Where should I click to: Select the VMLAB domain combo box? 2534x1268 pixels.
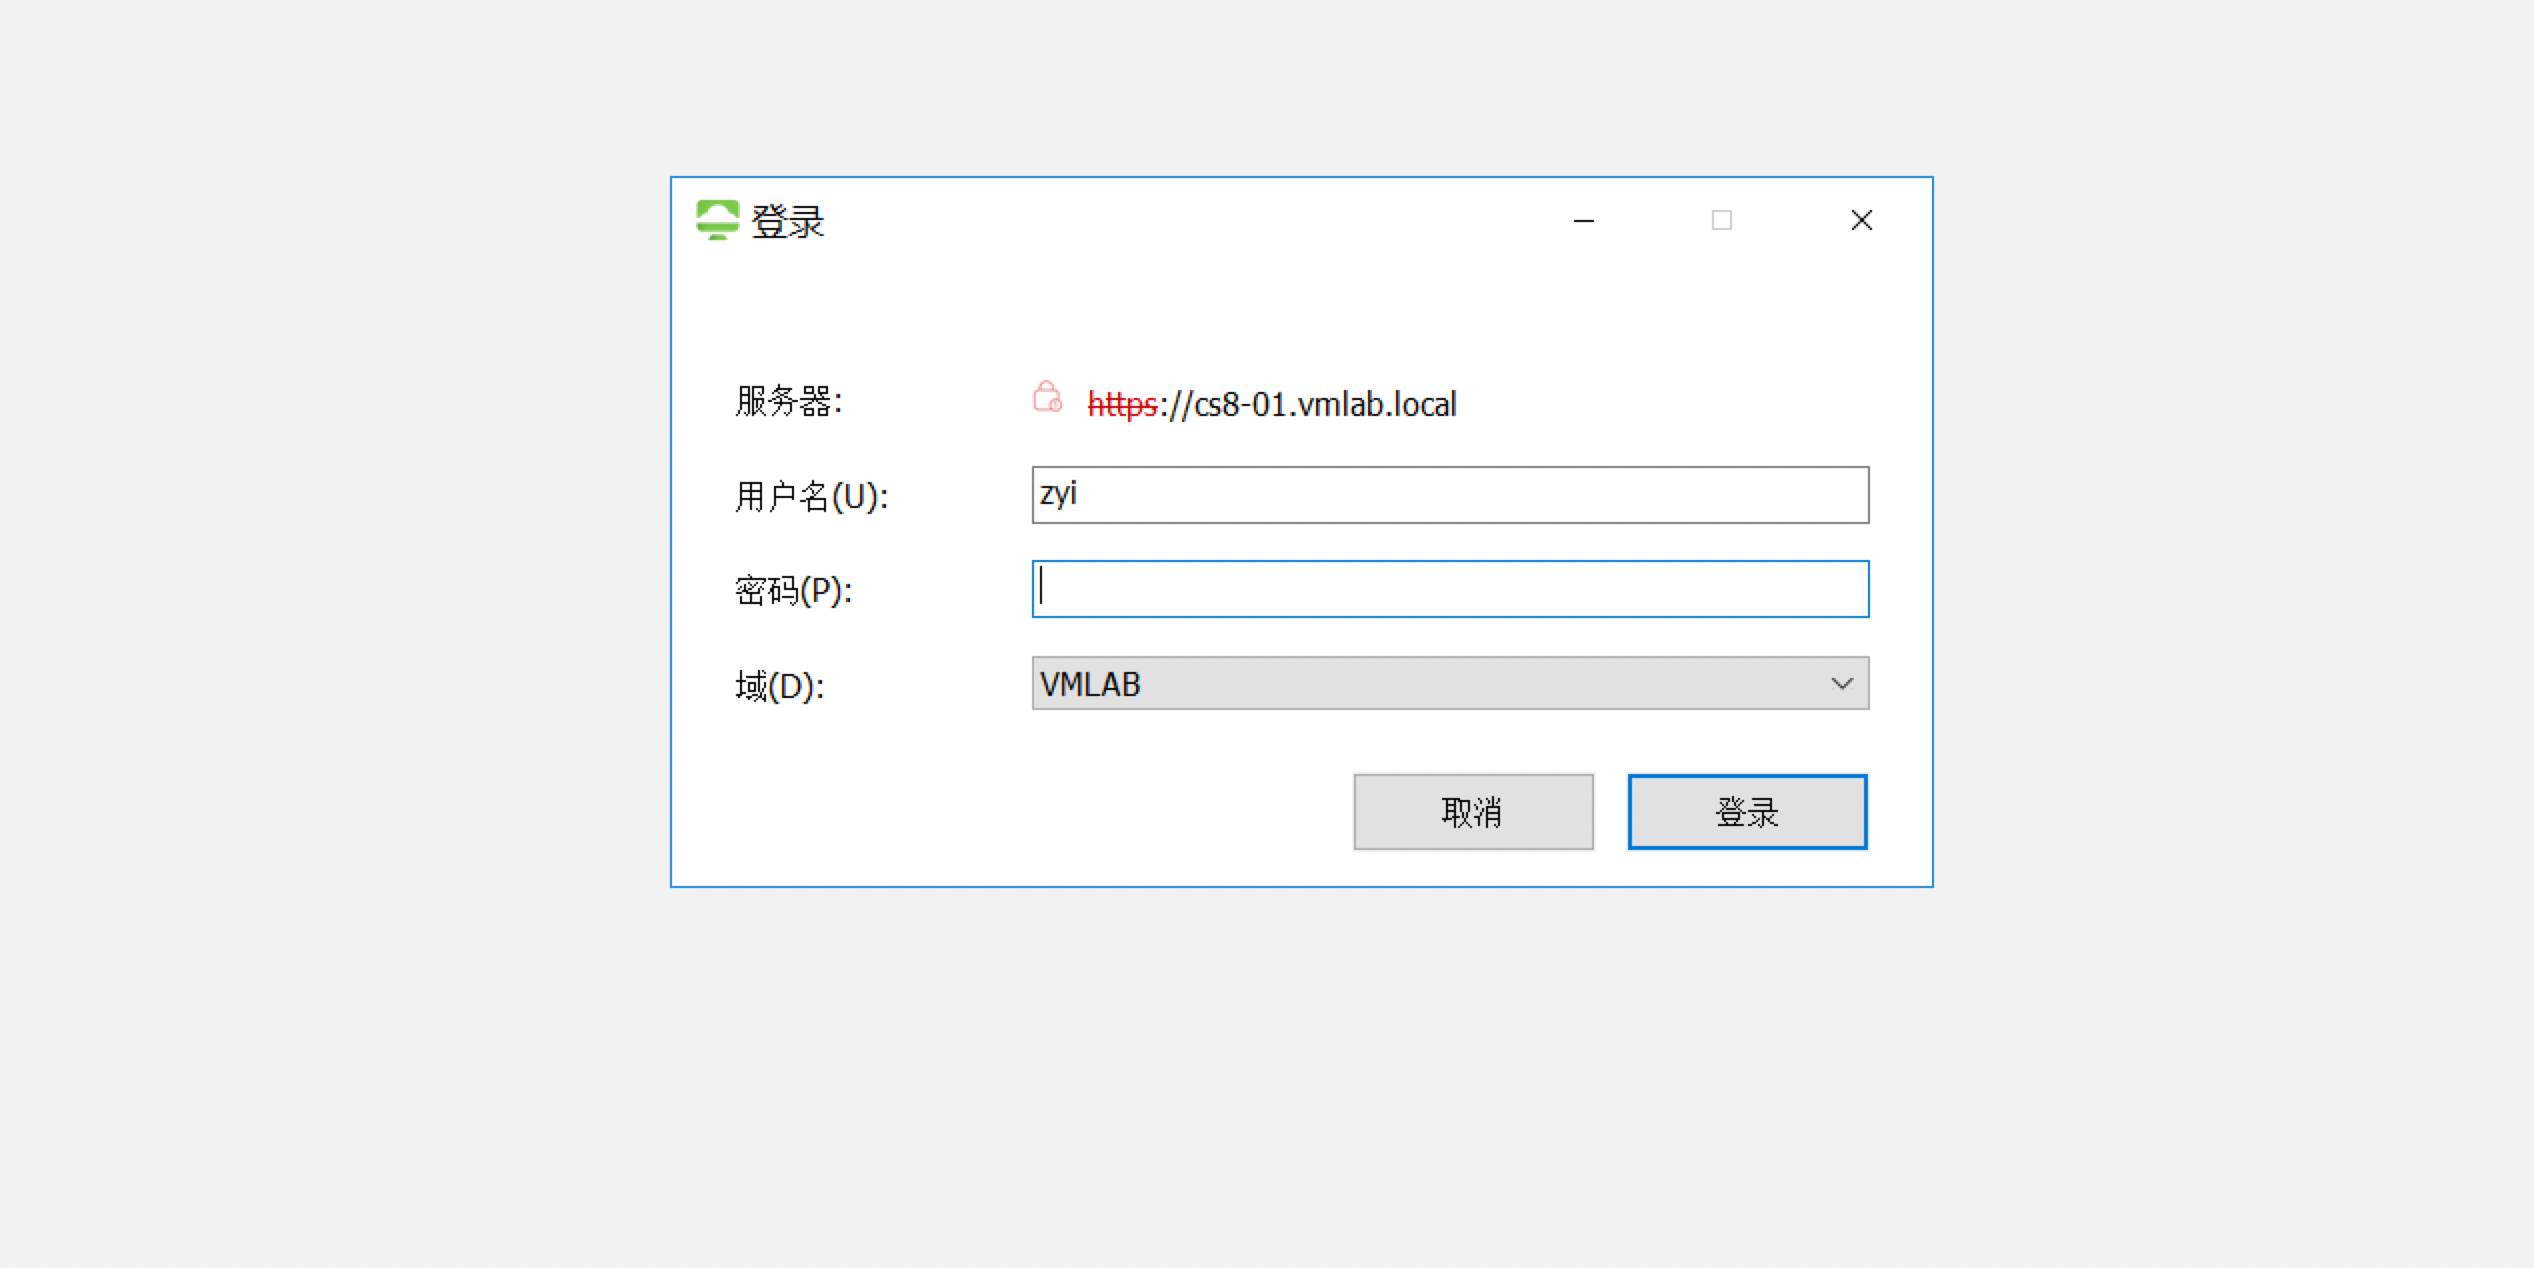[x=1450, y=684]
